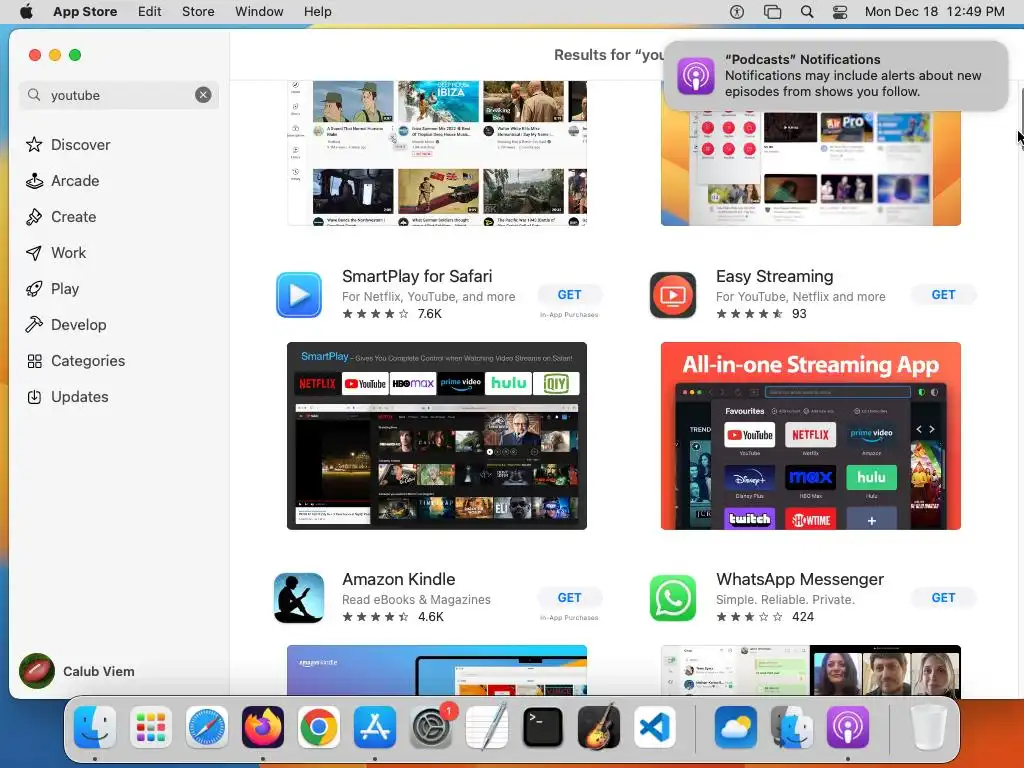
Task: Get Amazon Kindle app
Action: (x=569, y=598)
